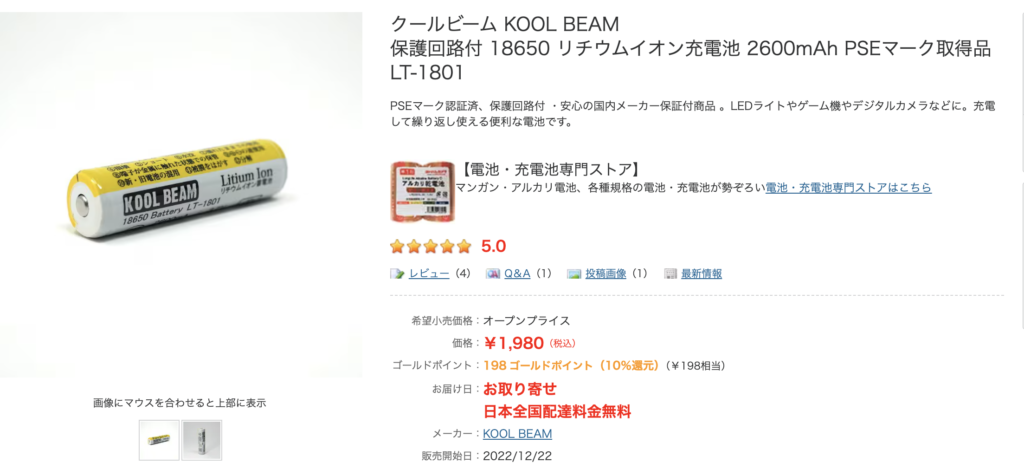1024x469 pixels.
Task: Go to 電池・充電池専門ストアはこちら link
Action: pyautogui.click(x=848, y=187)
